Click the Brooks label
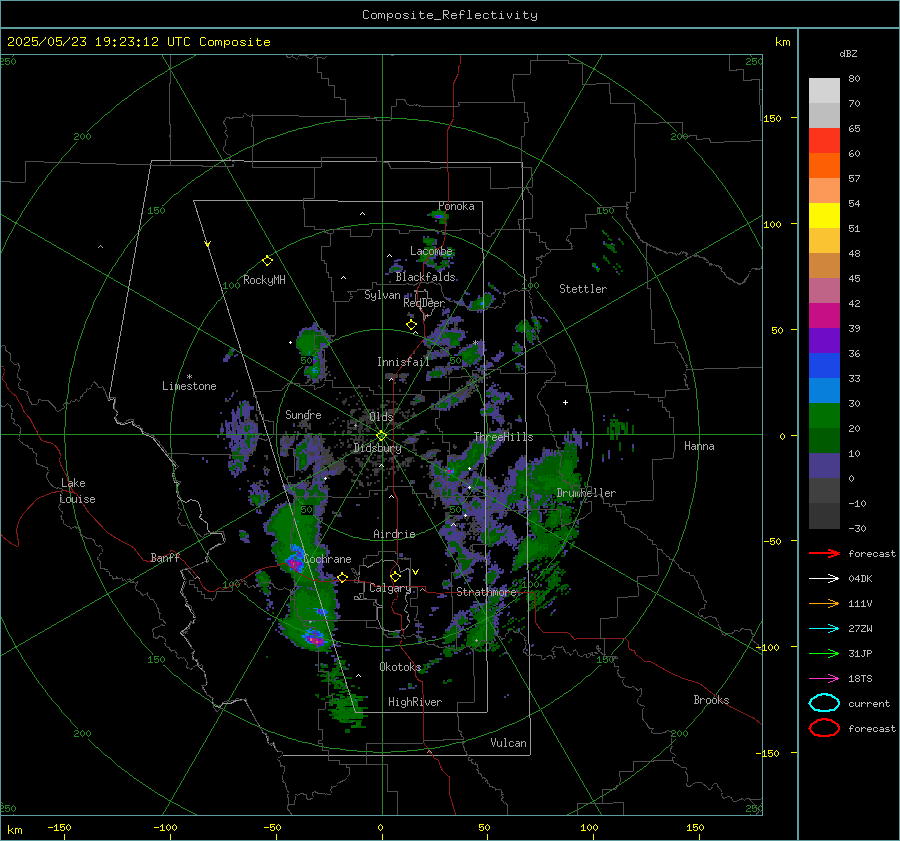This screenshot has height=841, width=900. [711, 700]
